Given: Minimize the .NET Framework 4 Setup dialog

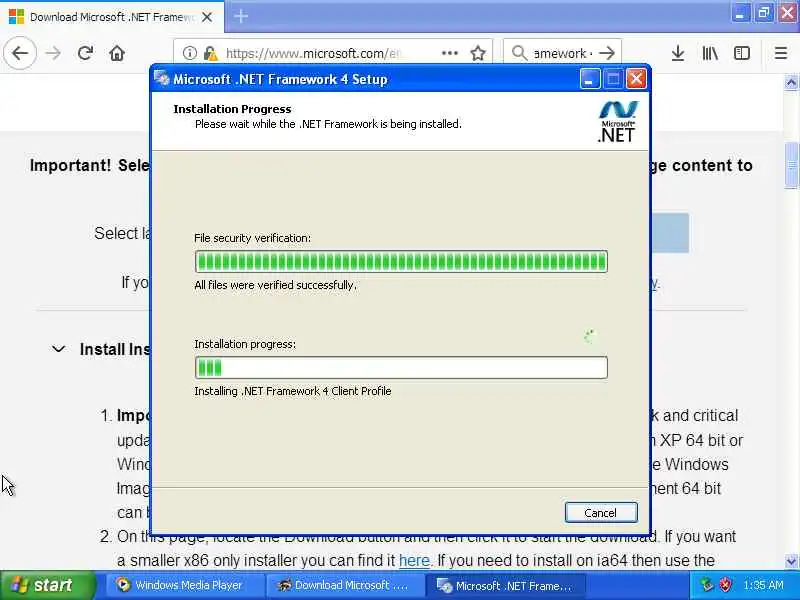Looking at the screenshot, I should click(589, 79).
